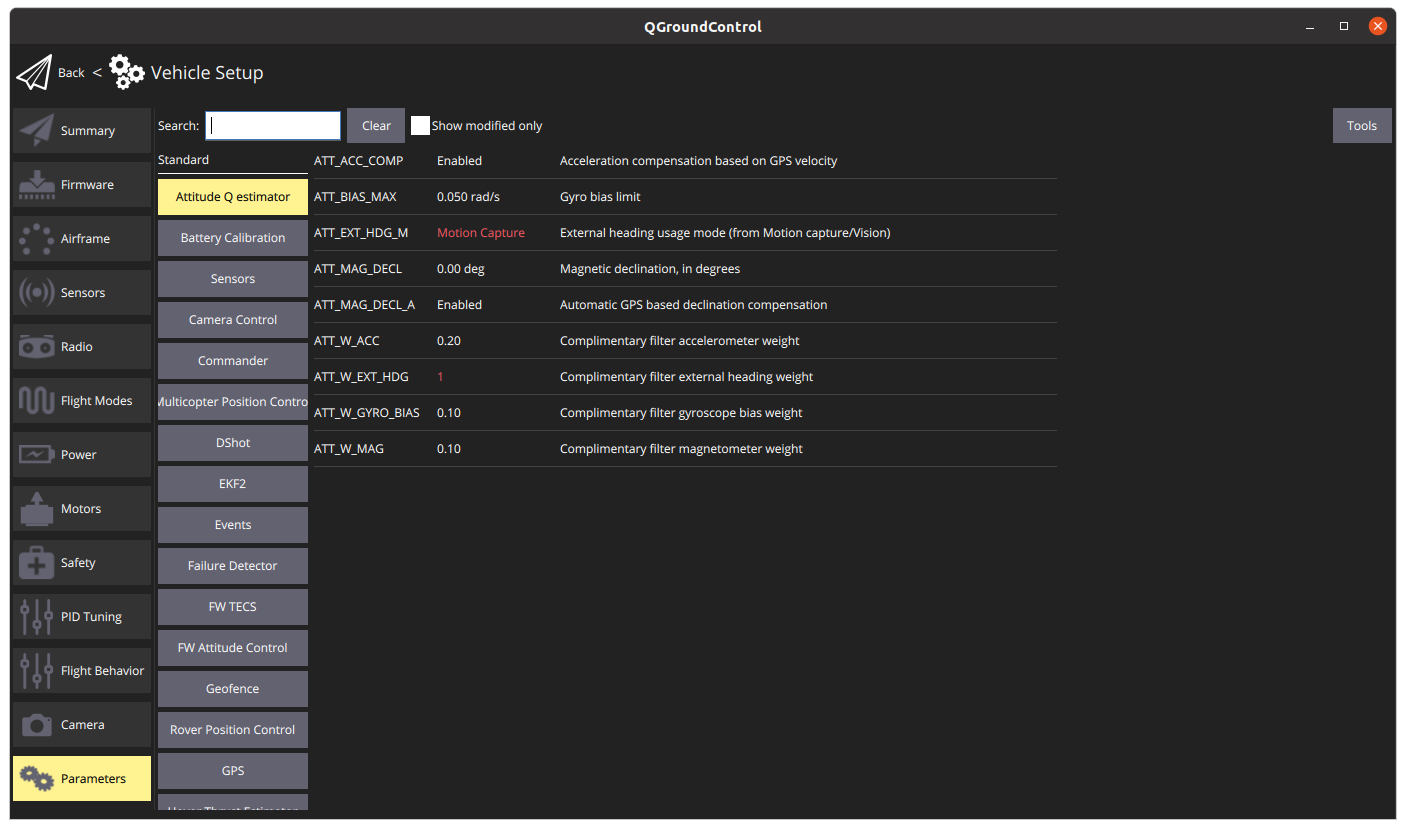
Task: Click the Flight Modes wave icon
Action: coord(37,401)
